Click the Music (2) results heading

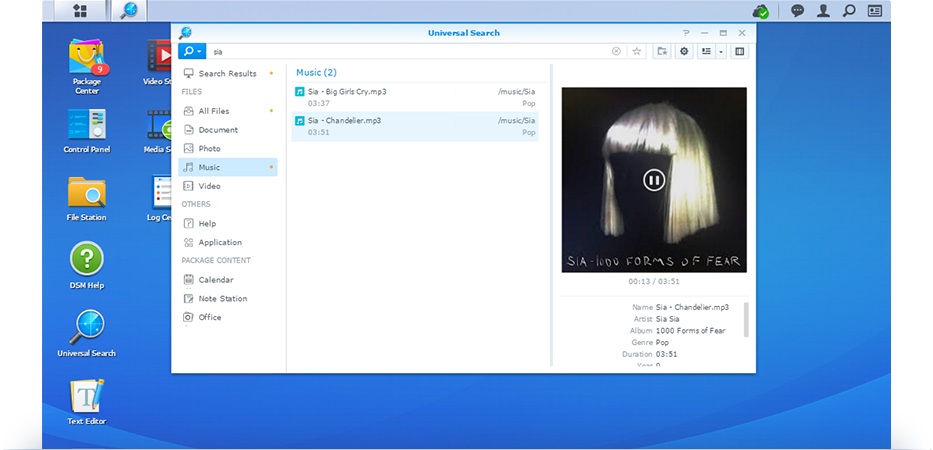coord(316,73)
